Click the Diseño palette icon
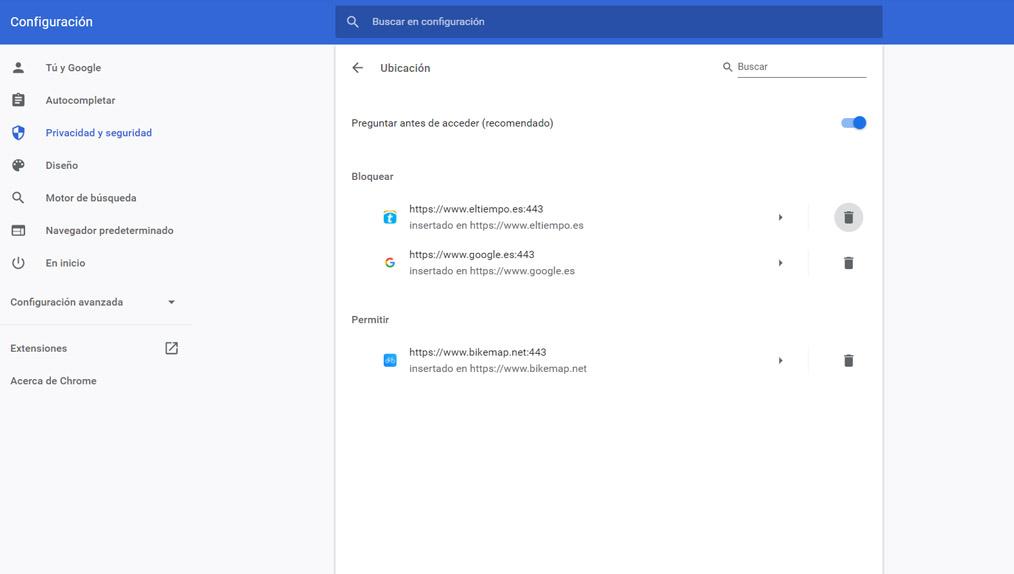1014x574 pixels. (x=18, y=165)
